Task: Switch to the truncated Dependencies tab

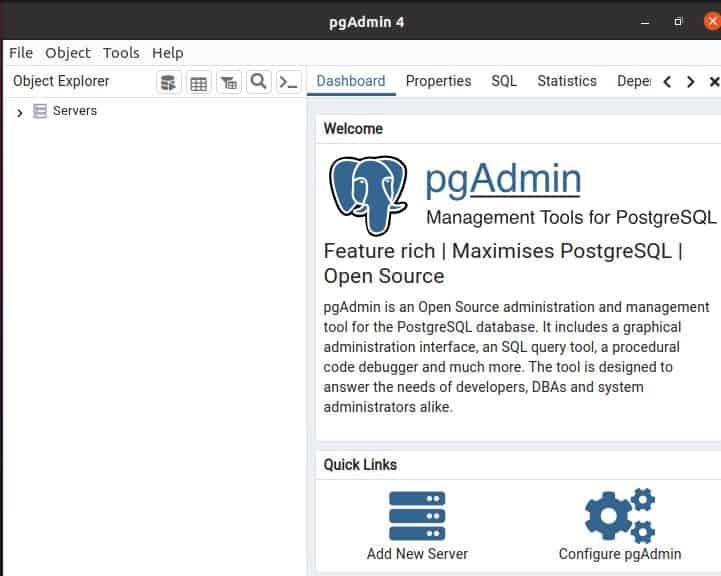Action: pyautogui.click(x=634, y=81)
